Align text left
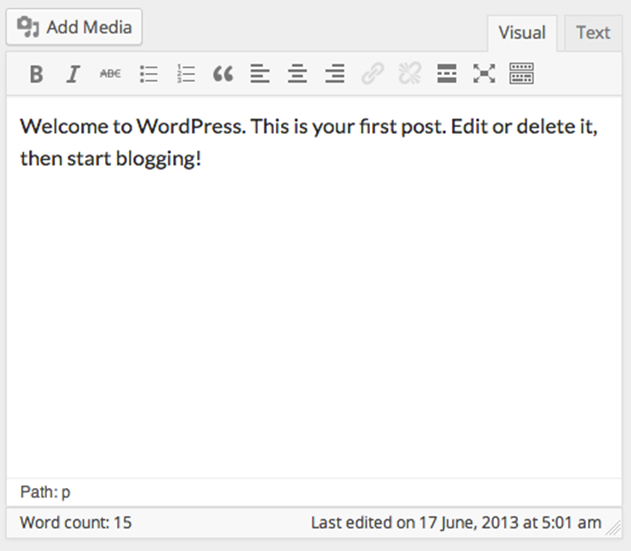This screenshot has height=551, width=631. click(260, 74)
